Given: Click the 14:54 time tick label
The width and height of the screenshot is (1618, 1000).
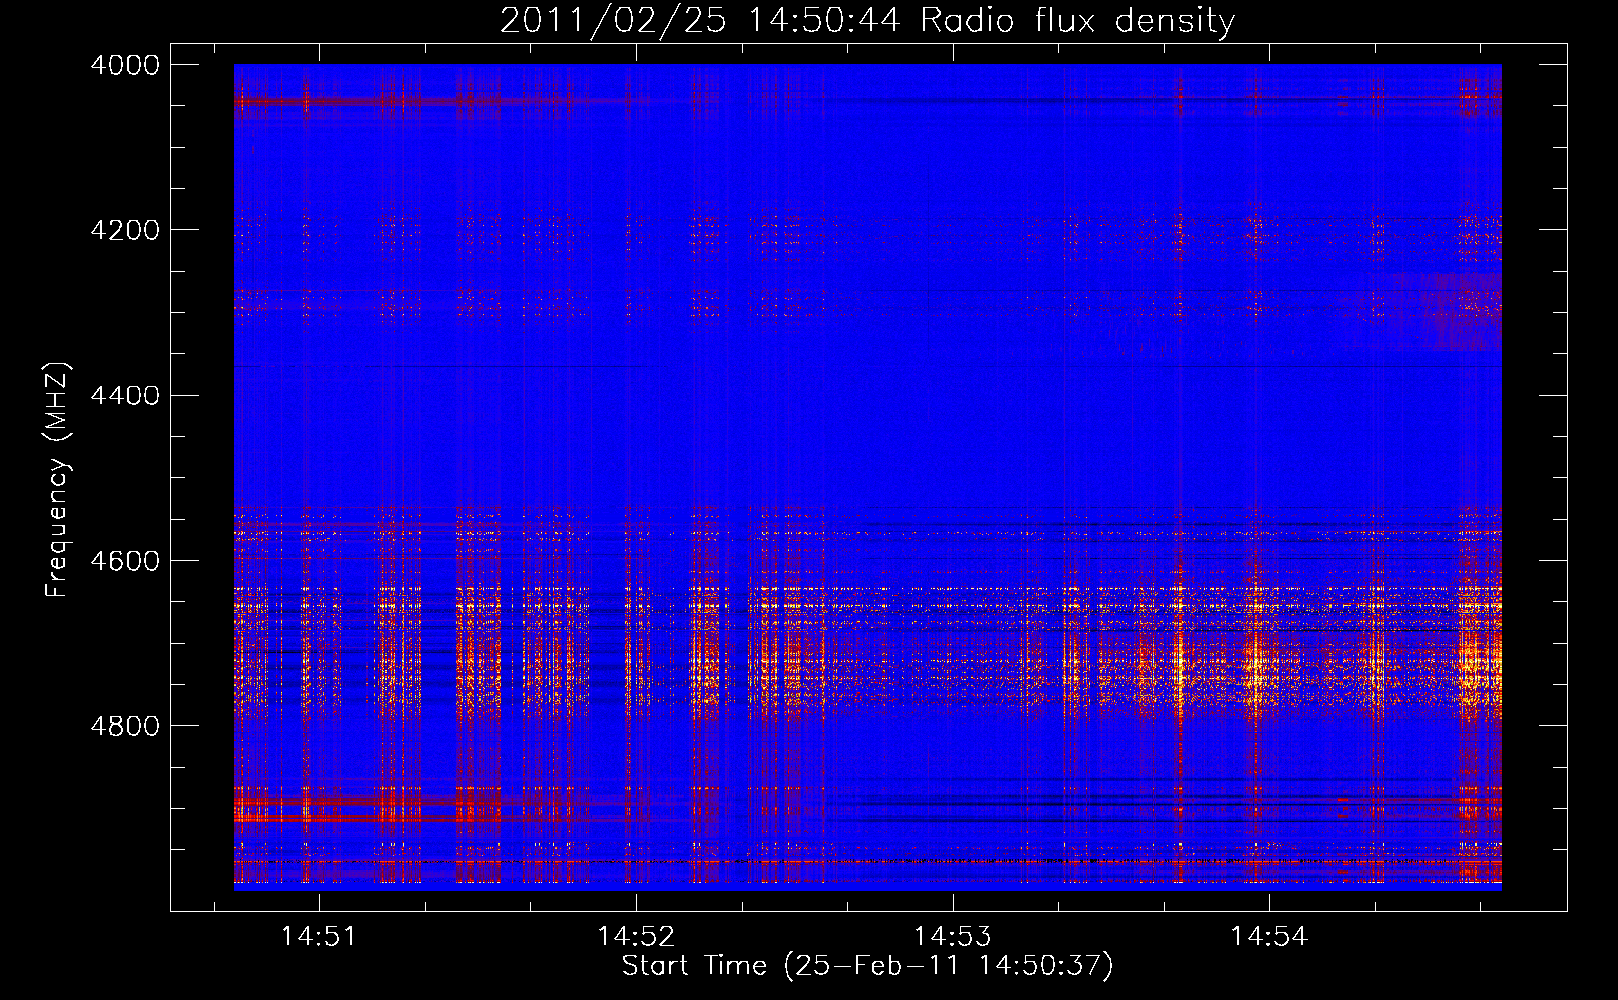Looking at the screenshot, I should click(1269, 936).
